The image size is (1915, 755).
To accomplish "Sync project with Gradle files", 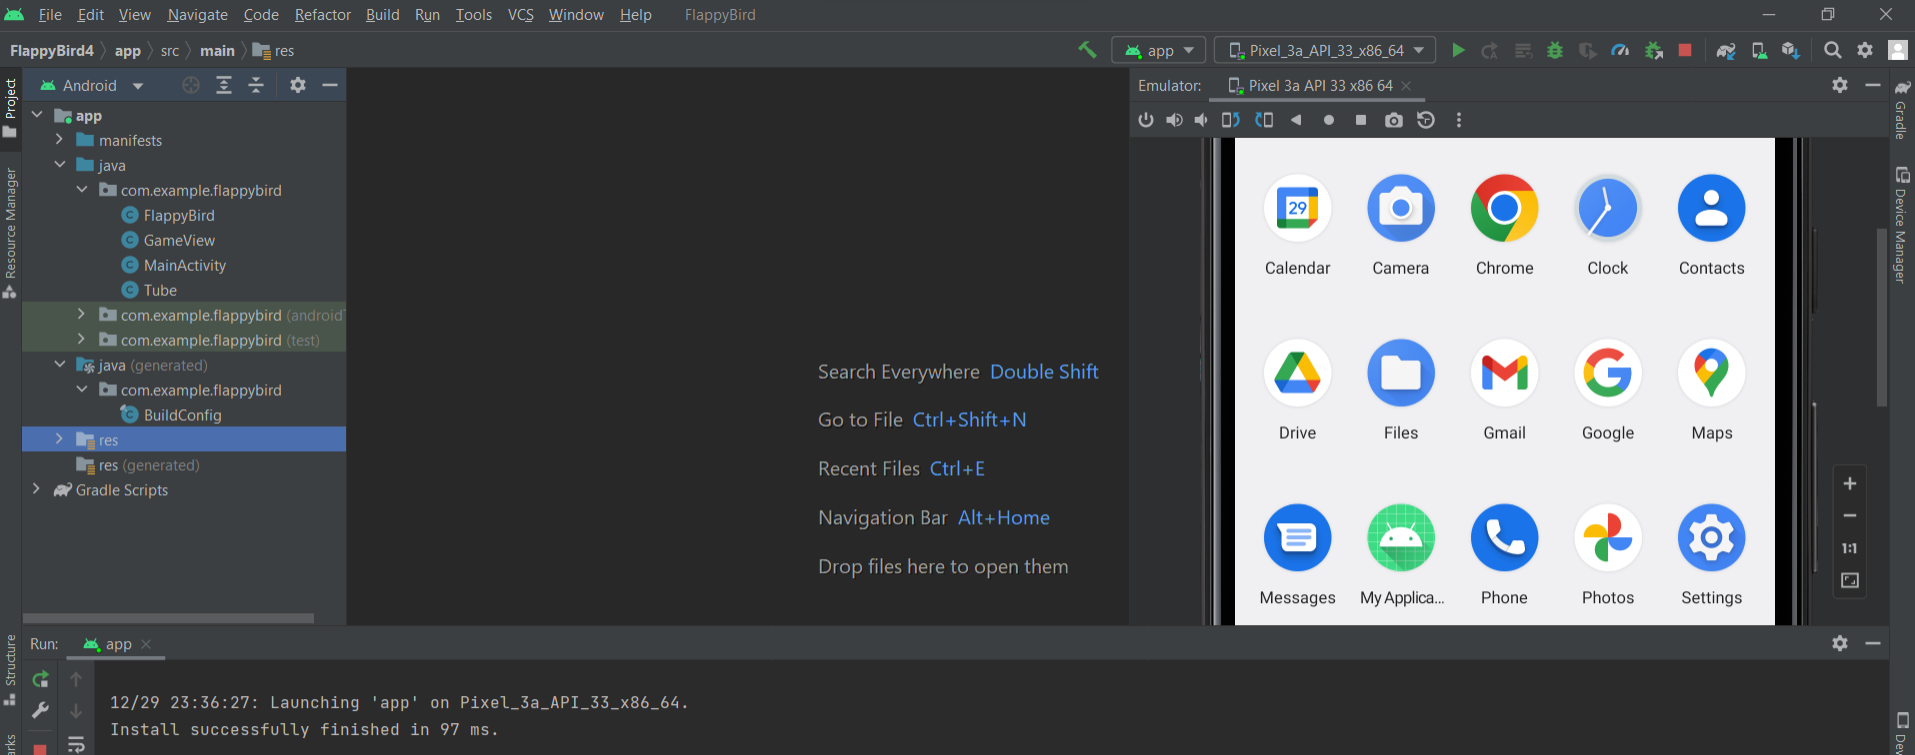I will (1726, 50).
